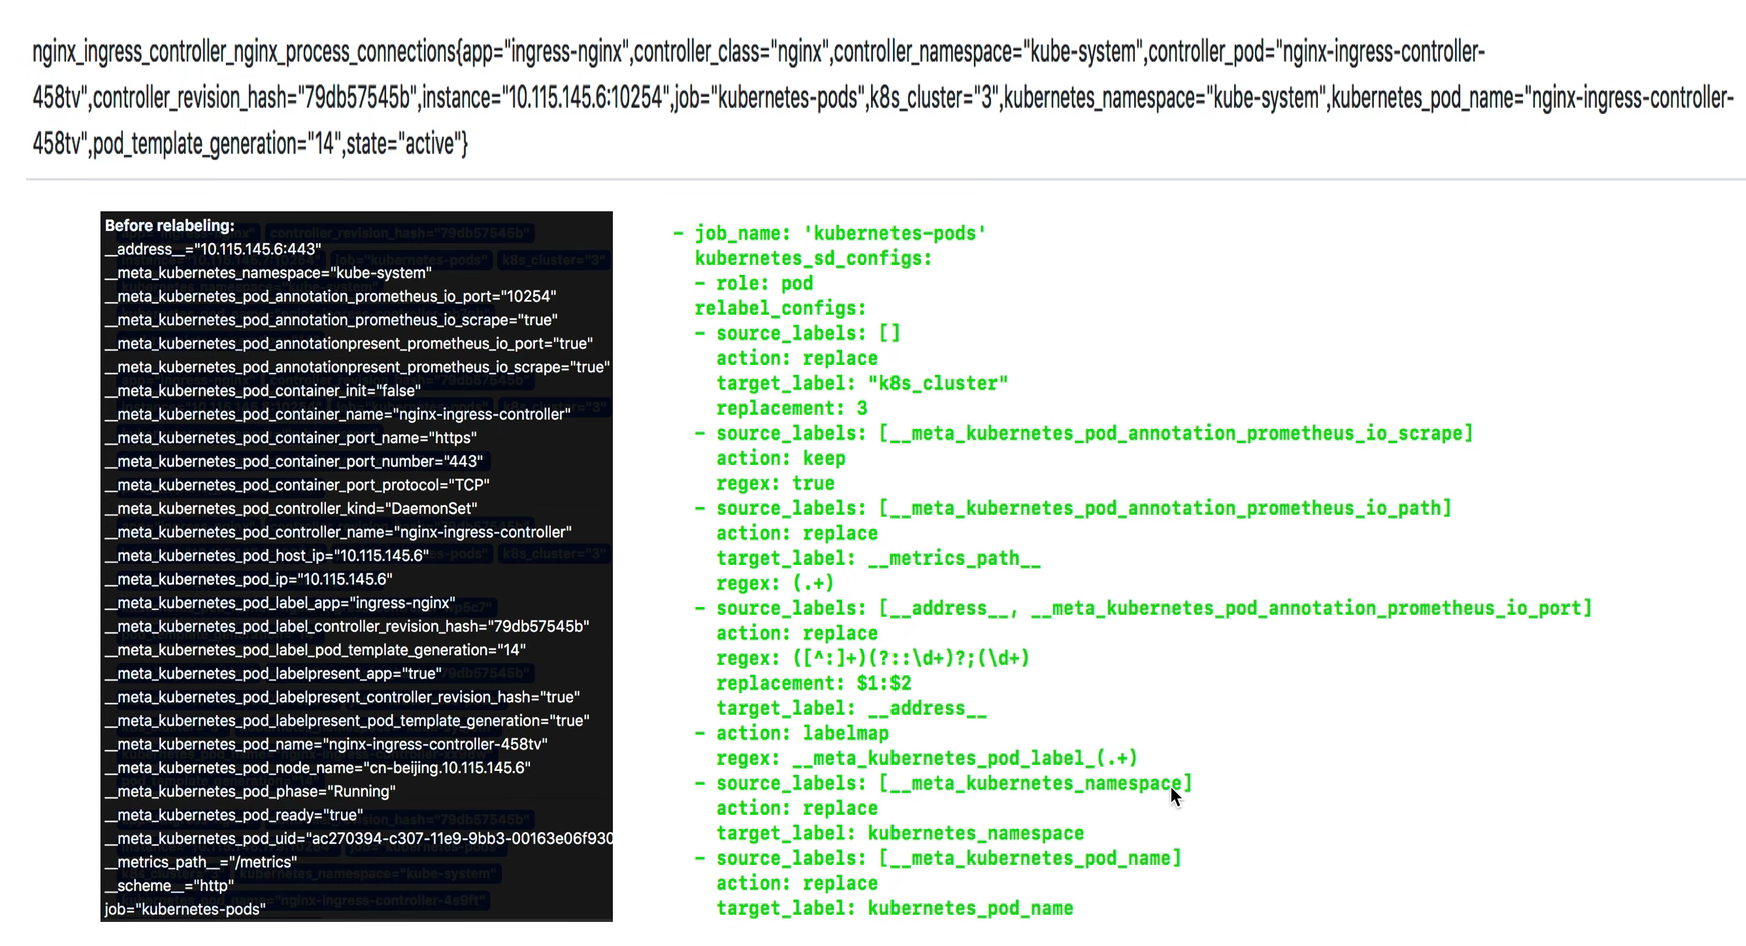This screenshot has width=1746, height=946.
Task: Click the "replacement: $1:$2" line
Action: (813, 684)
